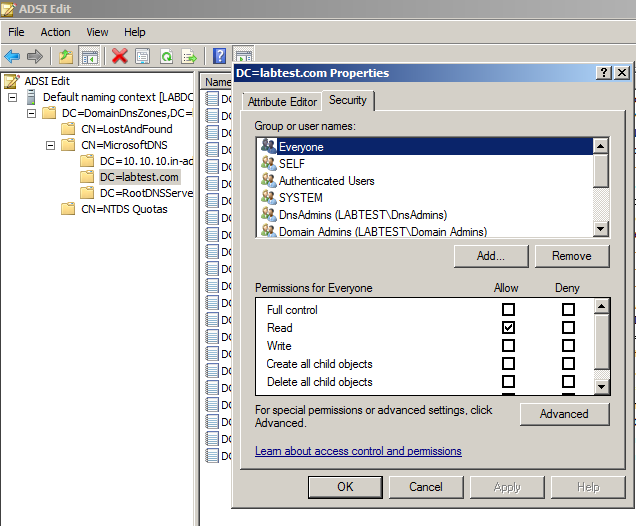Click the Up one level folder icon
The width and height of the screenshot is (636, 526).
tap(66, 56)
